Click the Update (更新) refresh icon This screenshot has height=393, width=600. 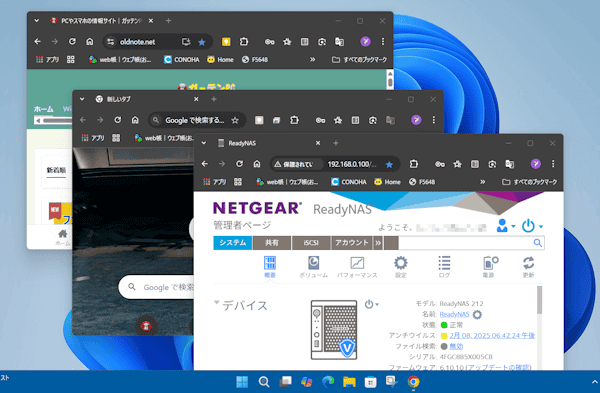[528, 267]
